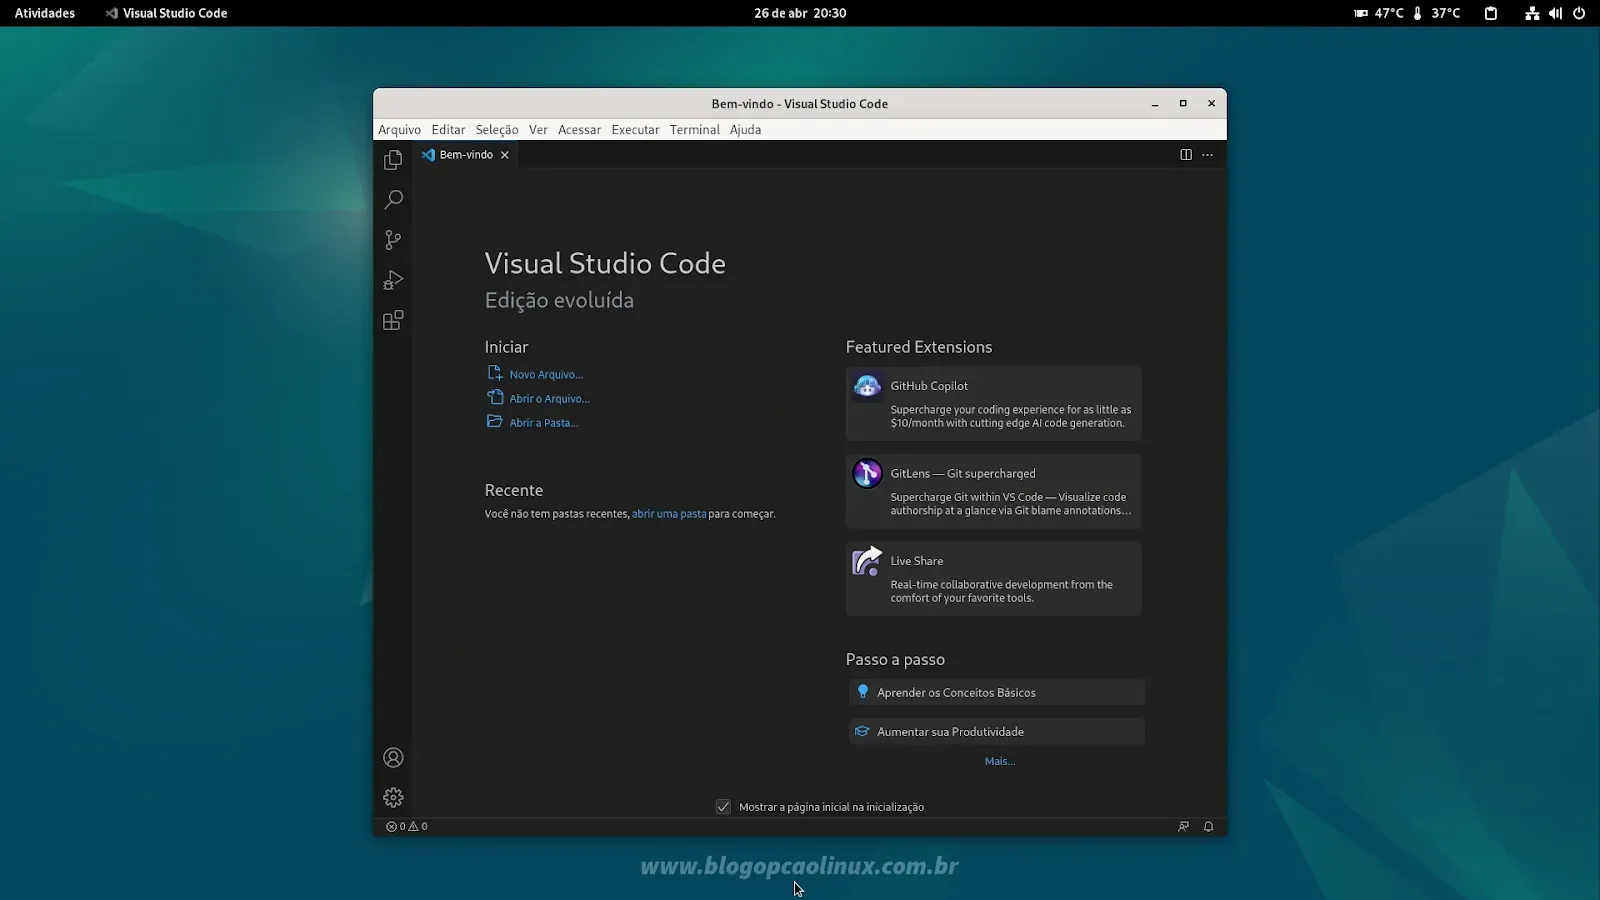This screenshot has height=900, width=1600.
Task: Open the Source Control view icon
Action: click(393, 240)
